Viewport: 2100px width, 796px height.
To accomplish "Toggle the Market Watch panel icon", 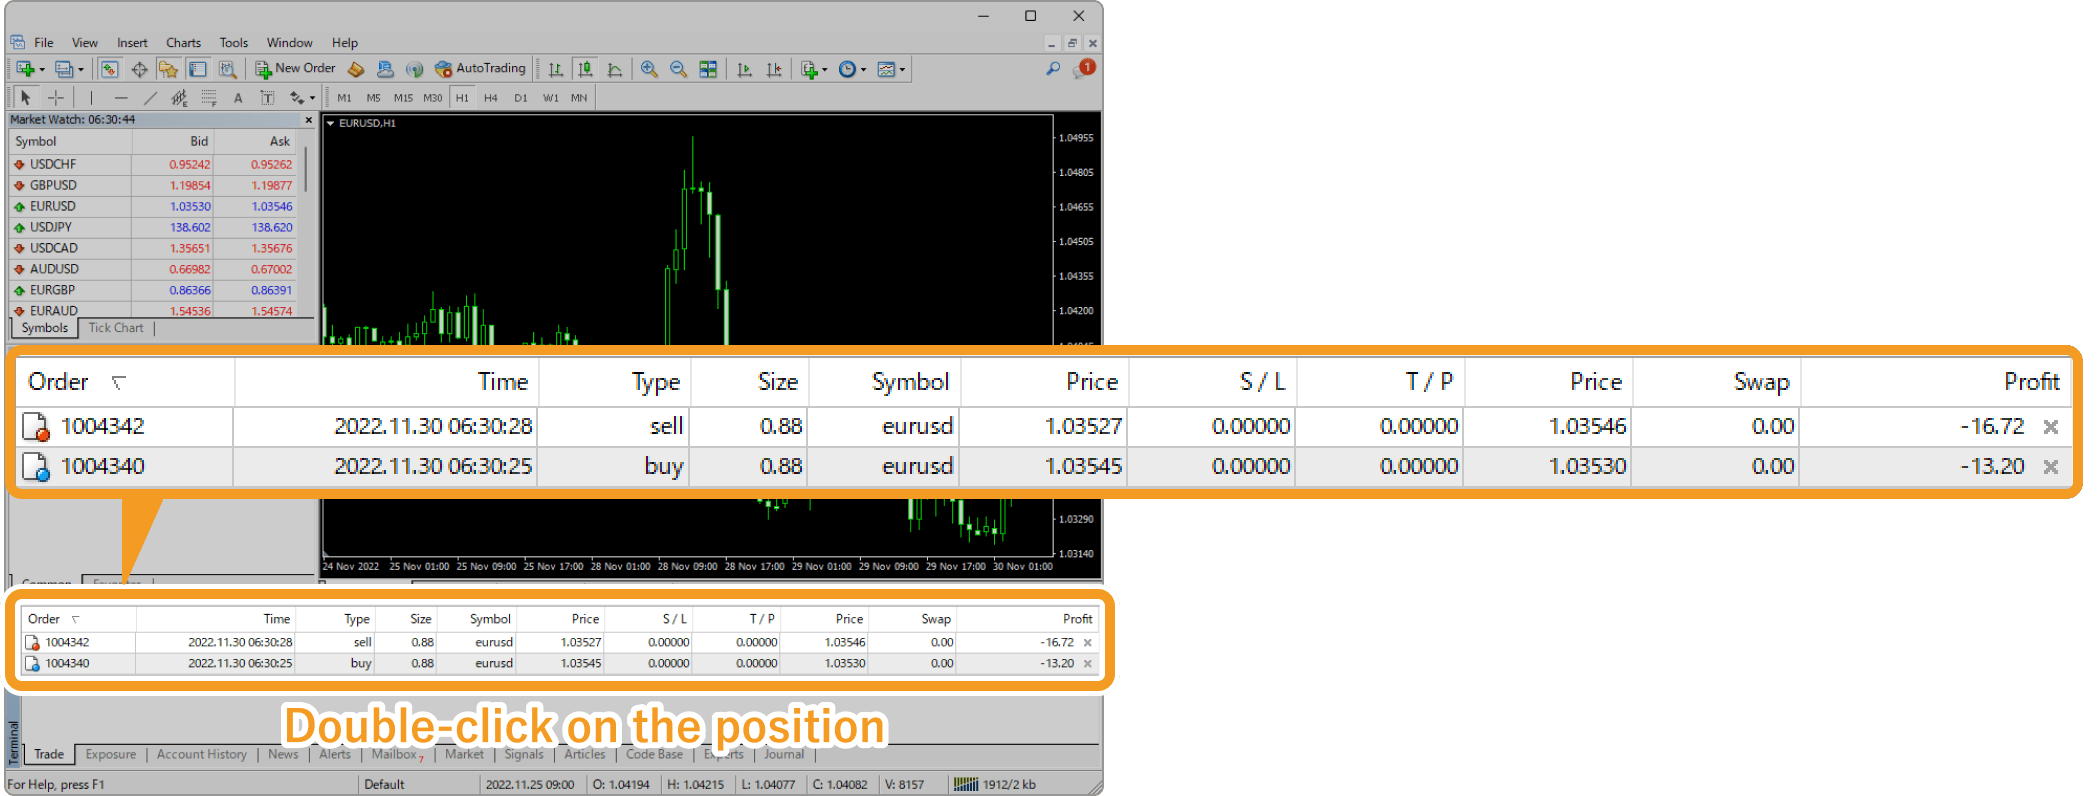I will pos(109,69).
